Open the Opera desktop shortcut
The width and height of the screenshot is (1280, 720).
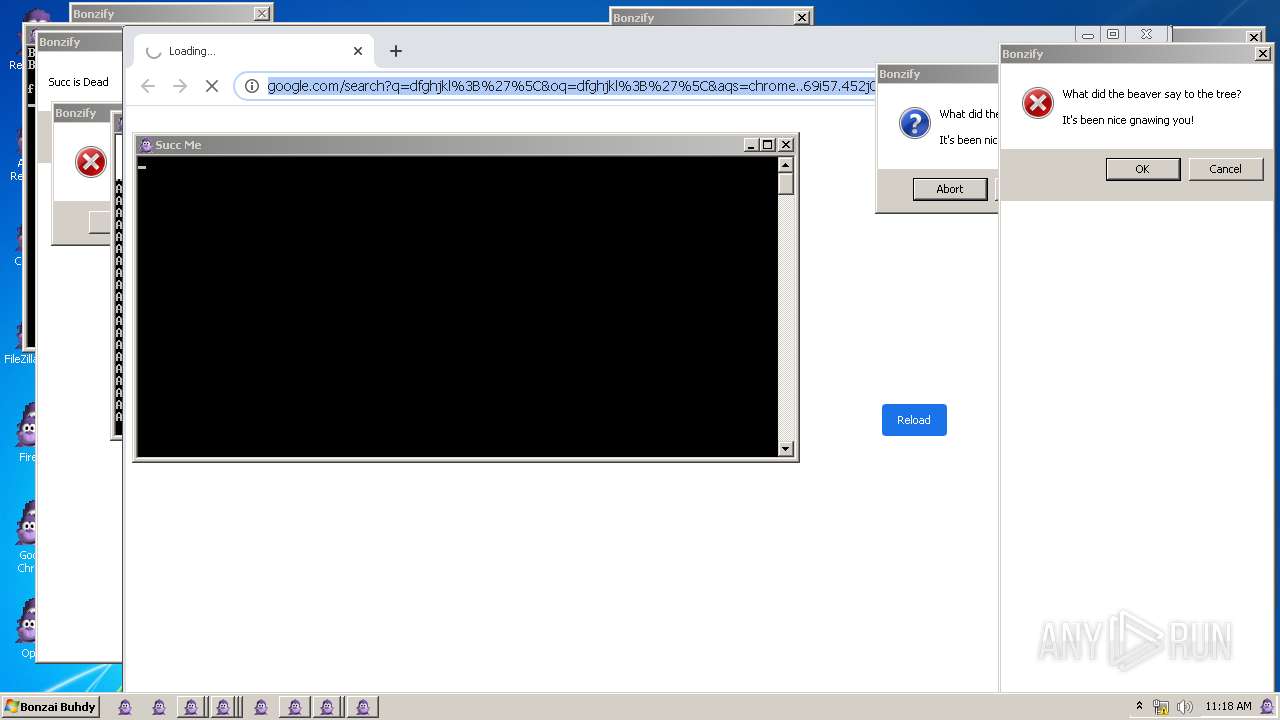click(x=26, y=628)
